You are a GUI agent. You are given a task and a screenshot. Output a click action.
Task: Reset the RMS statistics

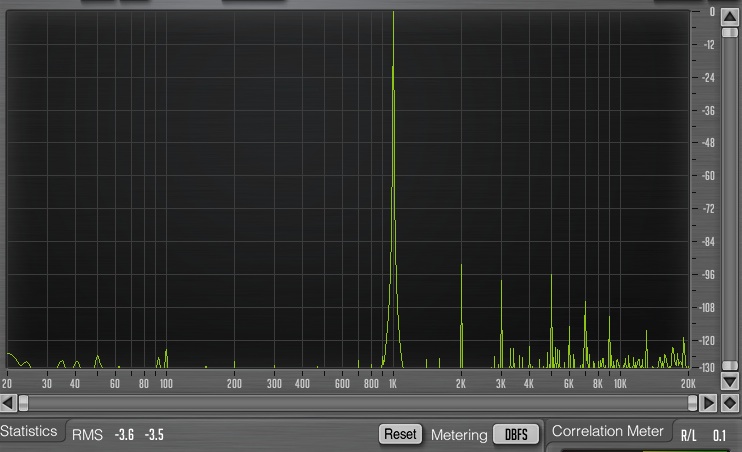pyautogui.click(x=400, y=434)
